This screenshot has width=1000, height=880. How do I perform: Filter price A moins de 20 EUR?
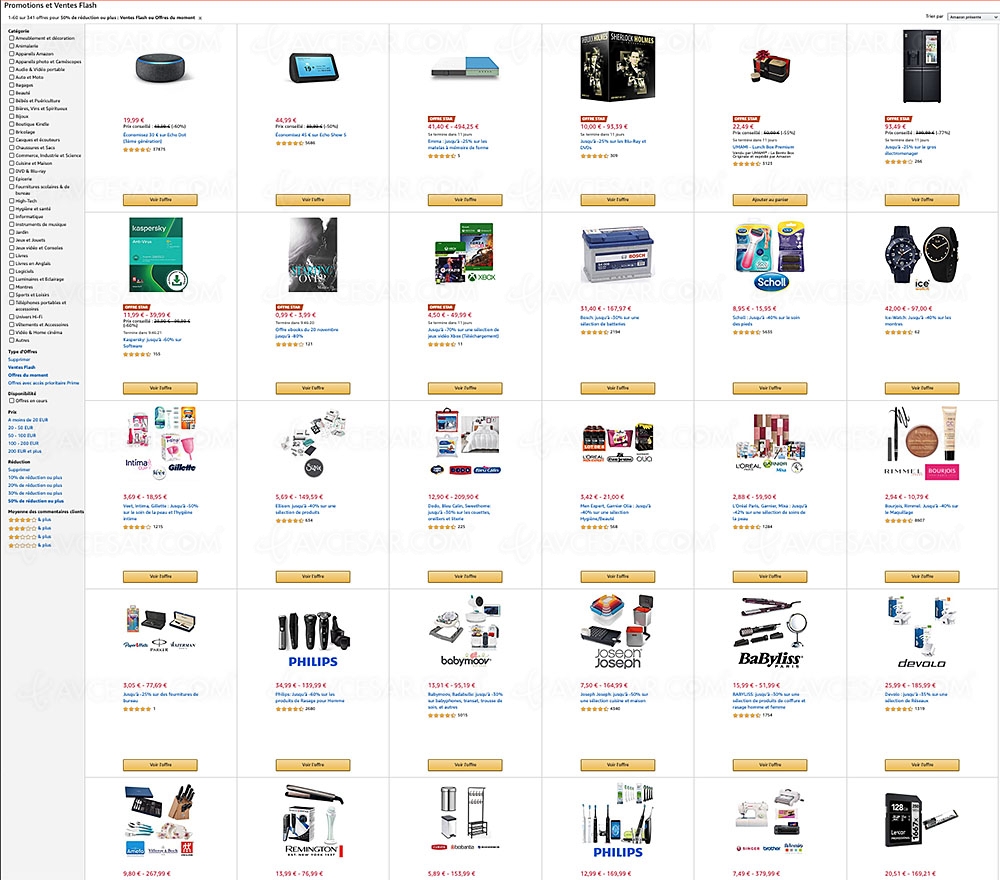pos(27,420)
